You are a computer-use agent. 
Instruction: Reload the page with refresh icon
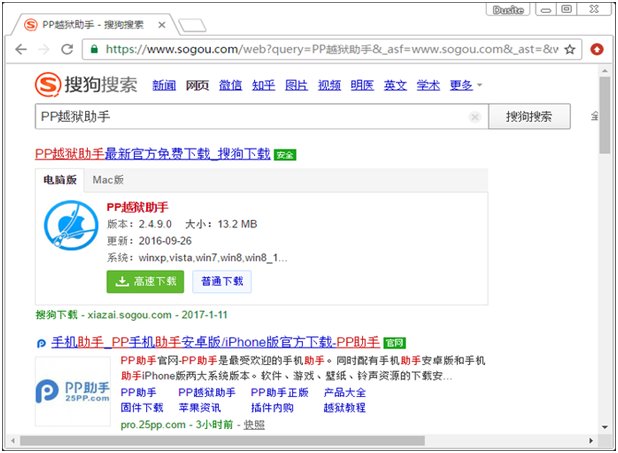pyautogui.click(x=67, y=49)
